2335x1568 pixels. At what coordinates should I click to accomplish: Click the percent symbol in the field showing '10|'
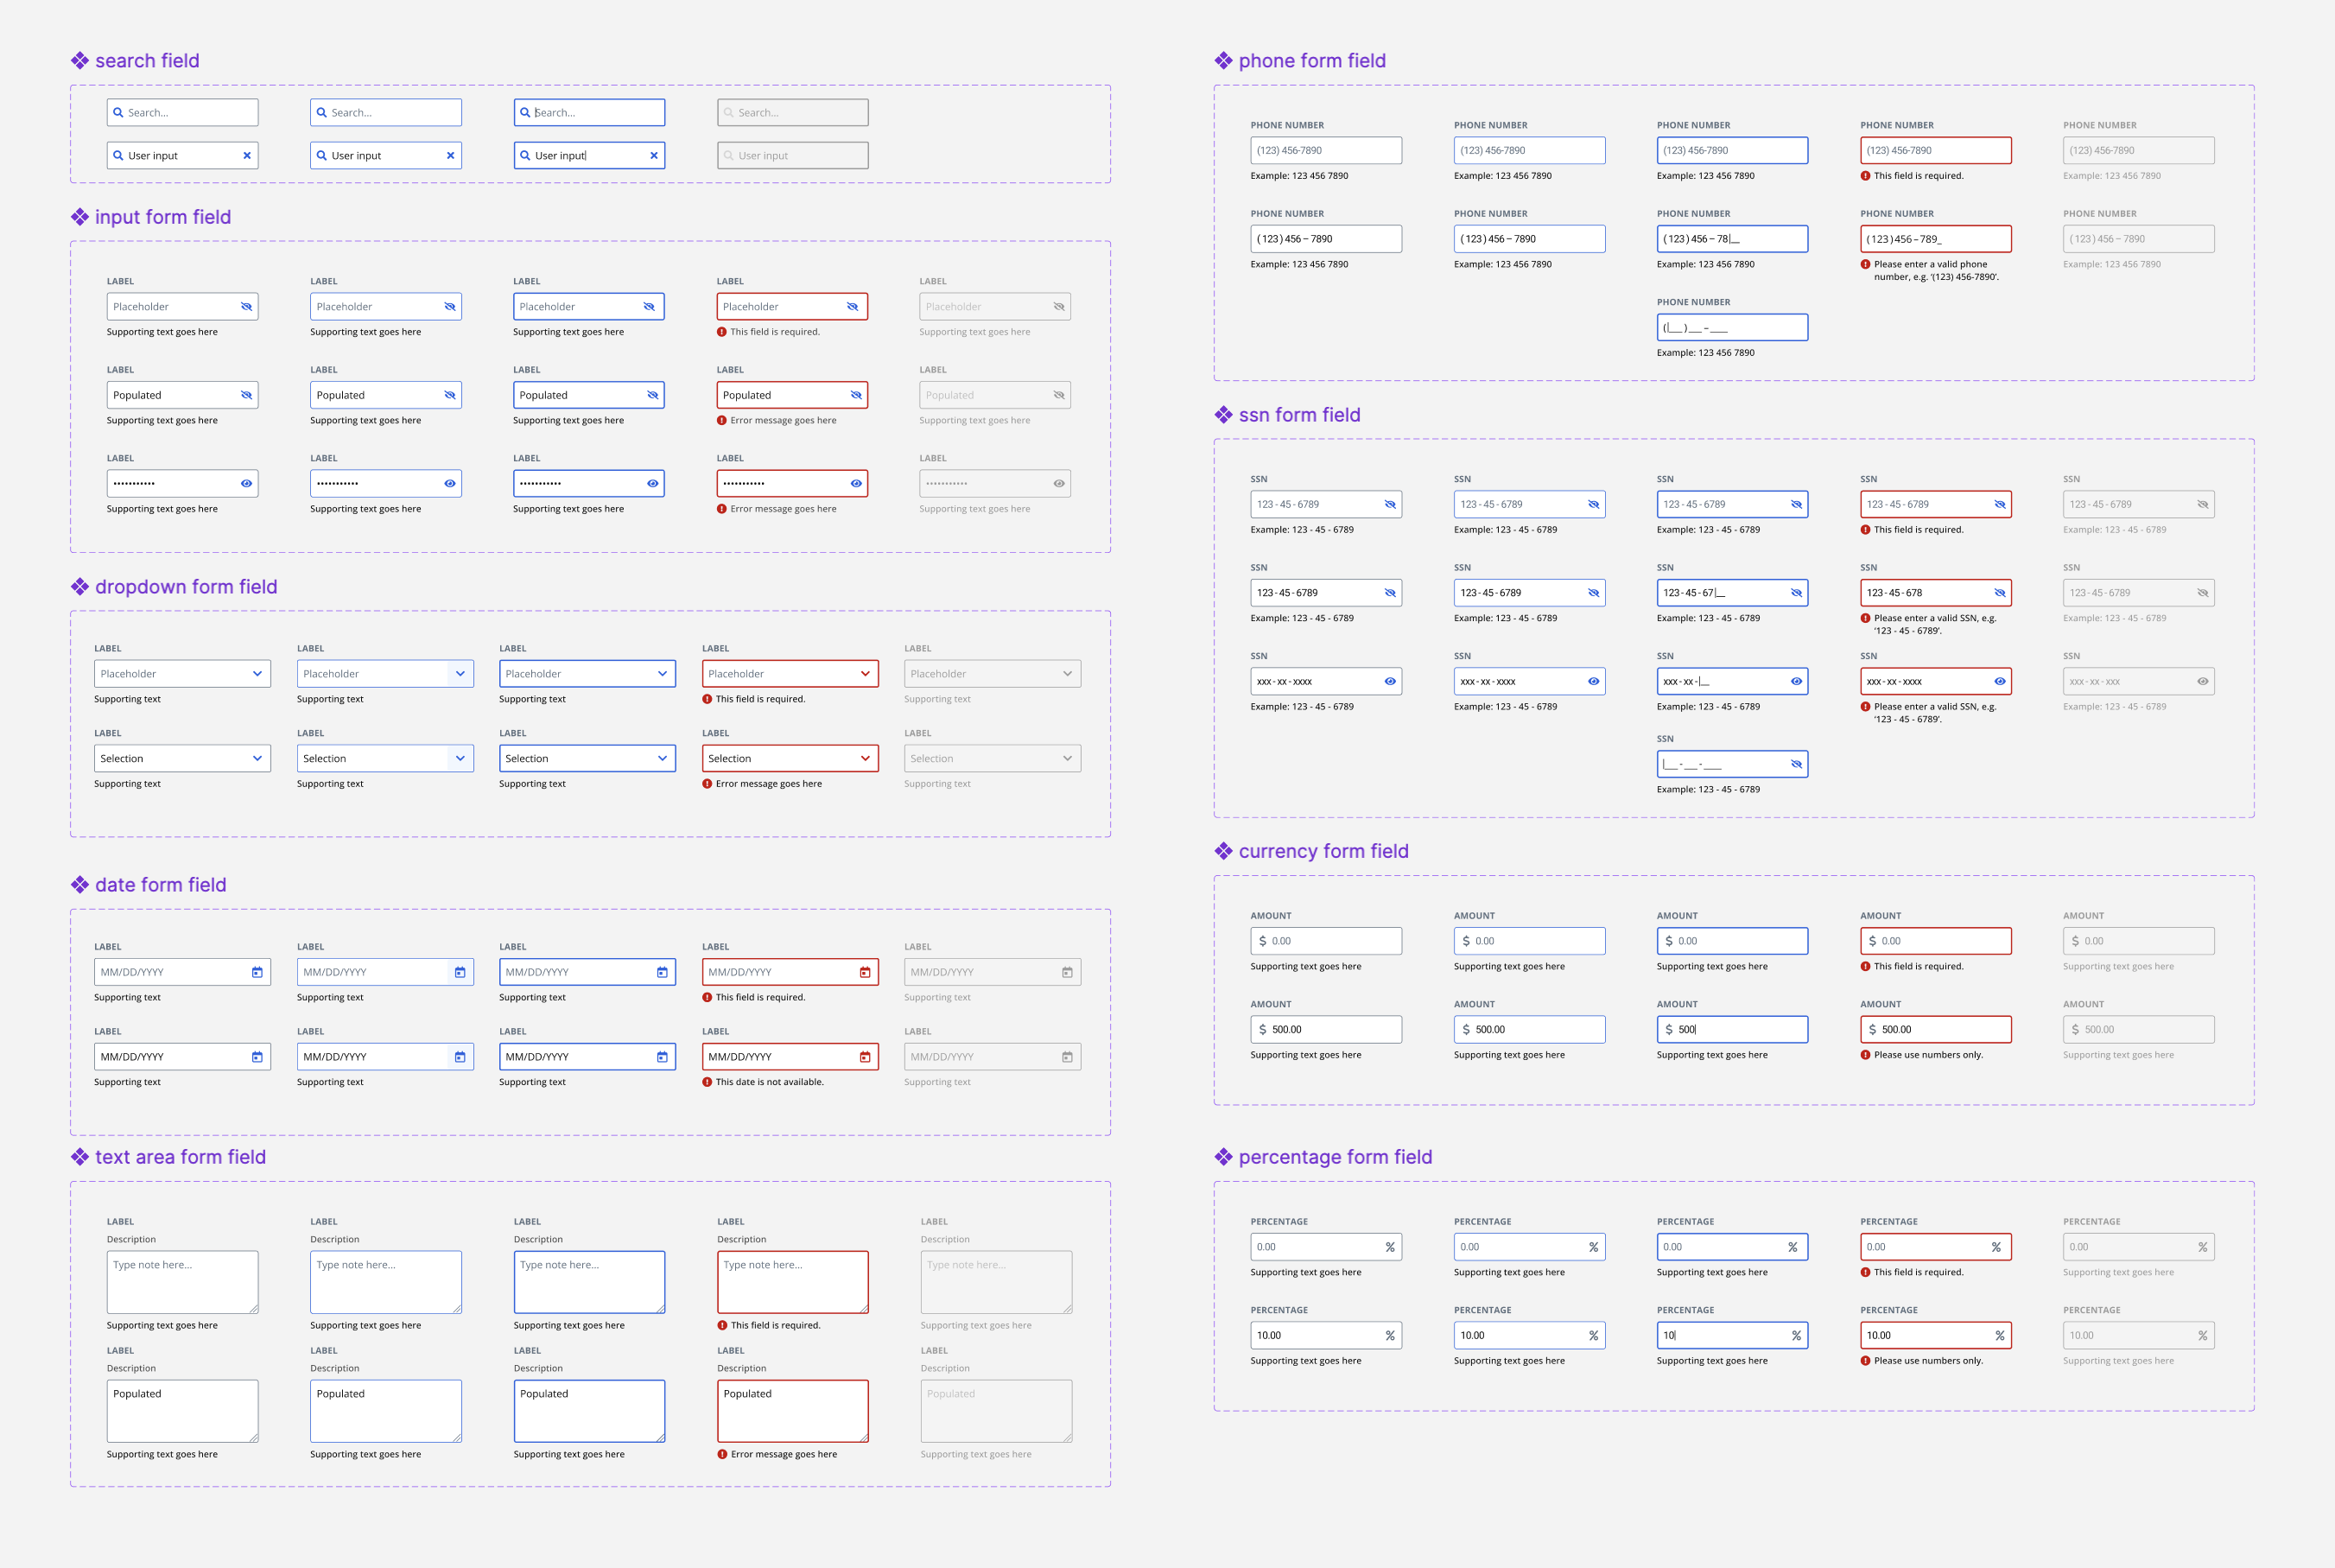1796,1336
